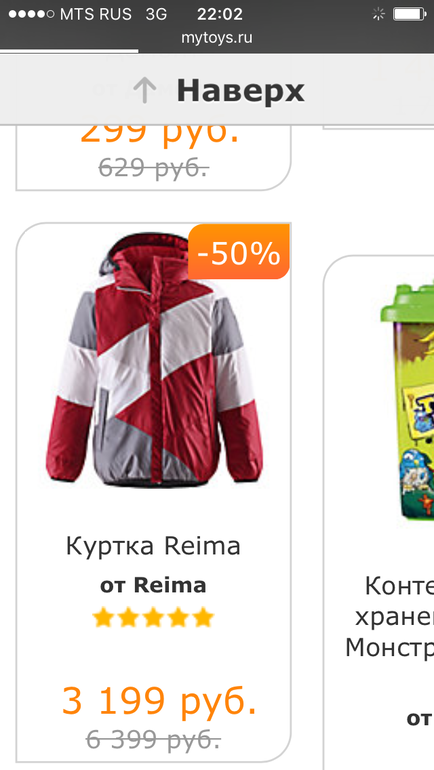Open the Куртка Reima product title
434x770 pixels.
(x=153, y=546)
